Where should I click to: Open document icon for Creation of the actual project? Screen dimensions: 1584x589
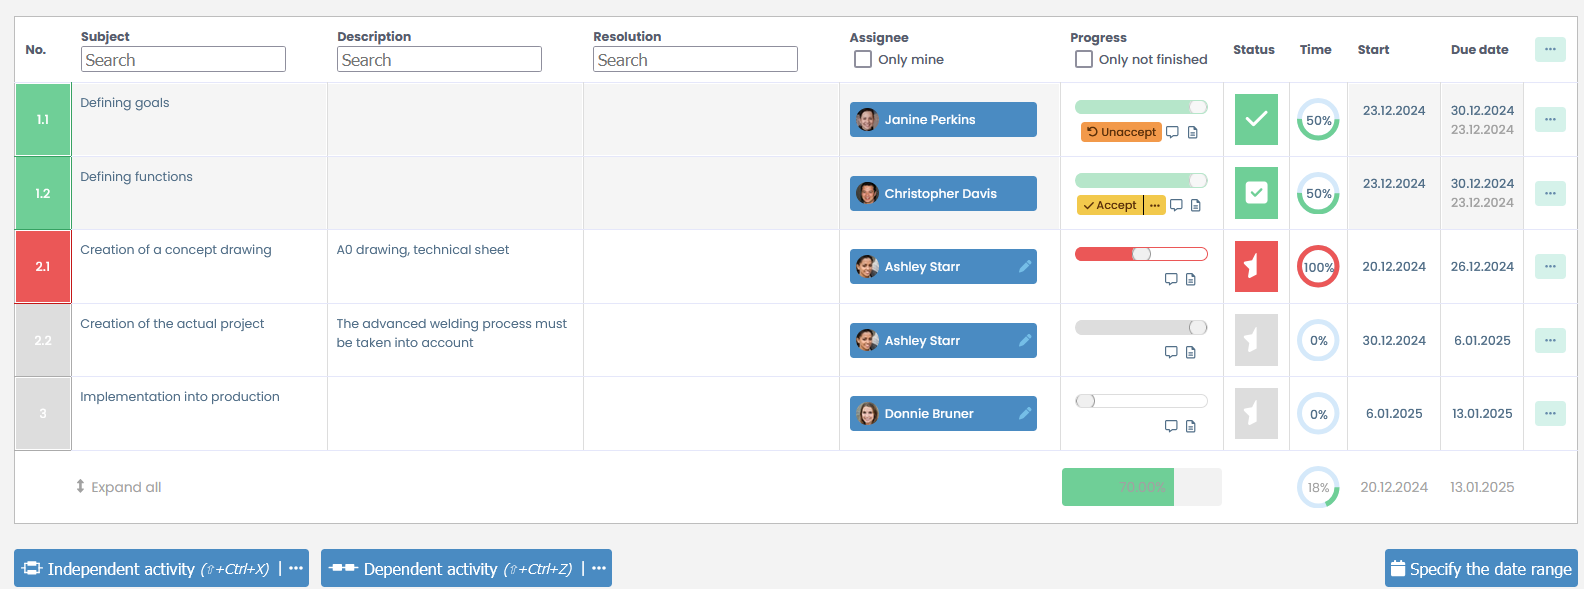(1190, 353)
